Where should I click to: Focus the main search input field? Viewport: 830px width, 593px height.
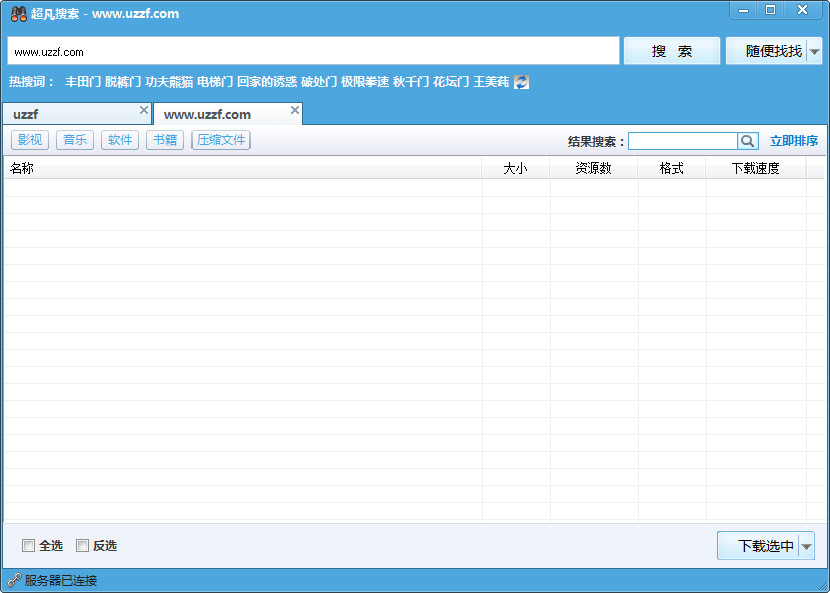pos(313,51)
